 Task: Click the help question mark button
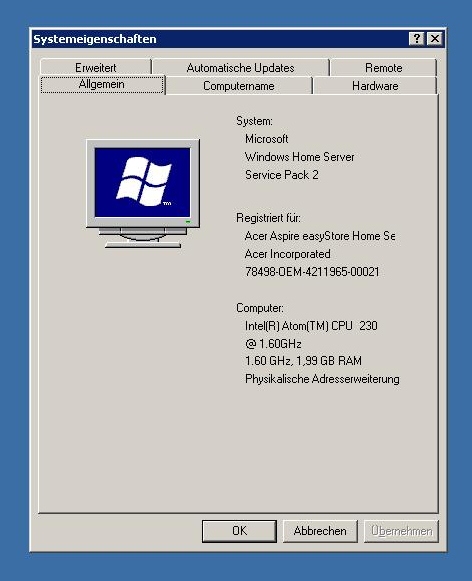coord(416,39)
